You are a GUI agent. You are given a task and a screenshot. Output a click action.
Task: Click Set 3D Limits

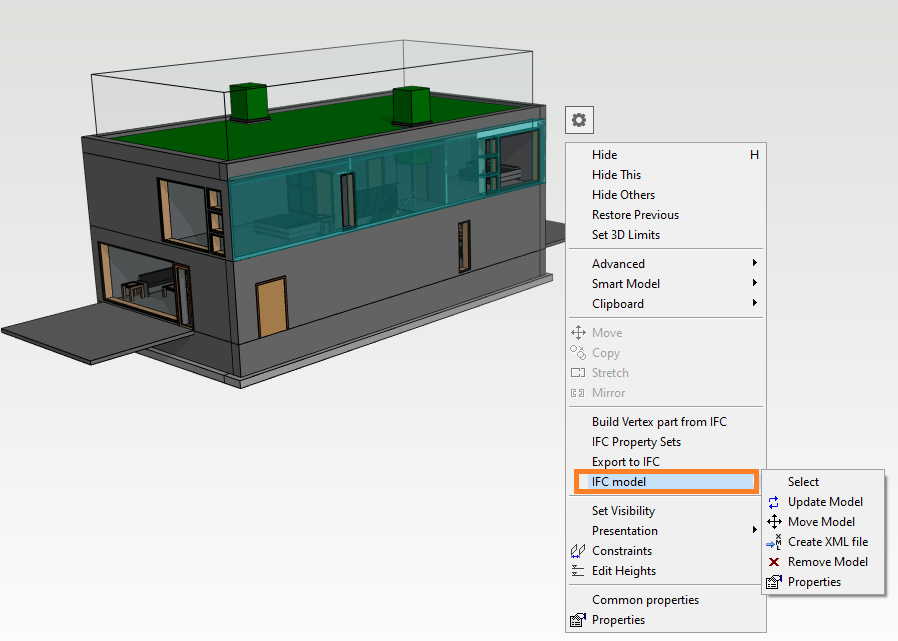coord(626,234)
